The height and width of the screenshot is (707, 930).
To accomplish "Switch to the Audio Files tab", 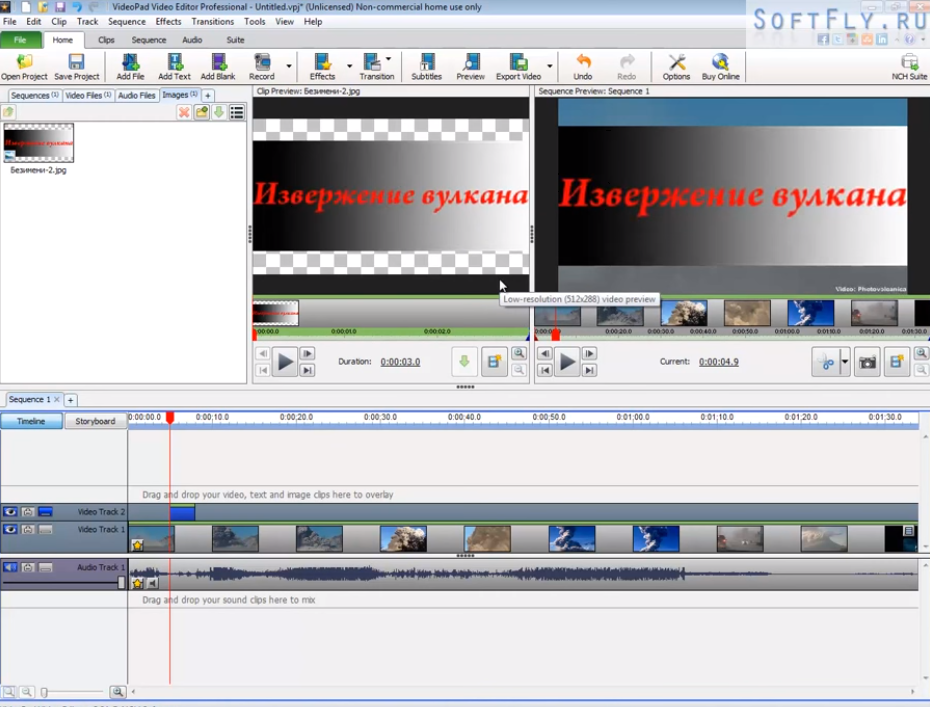I will [x=136, y=95].
